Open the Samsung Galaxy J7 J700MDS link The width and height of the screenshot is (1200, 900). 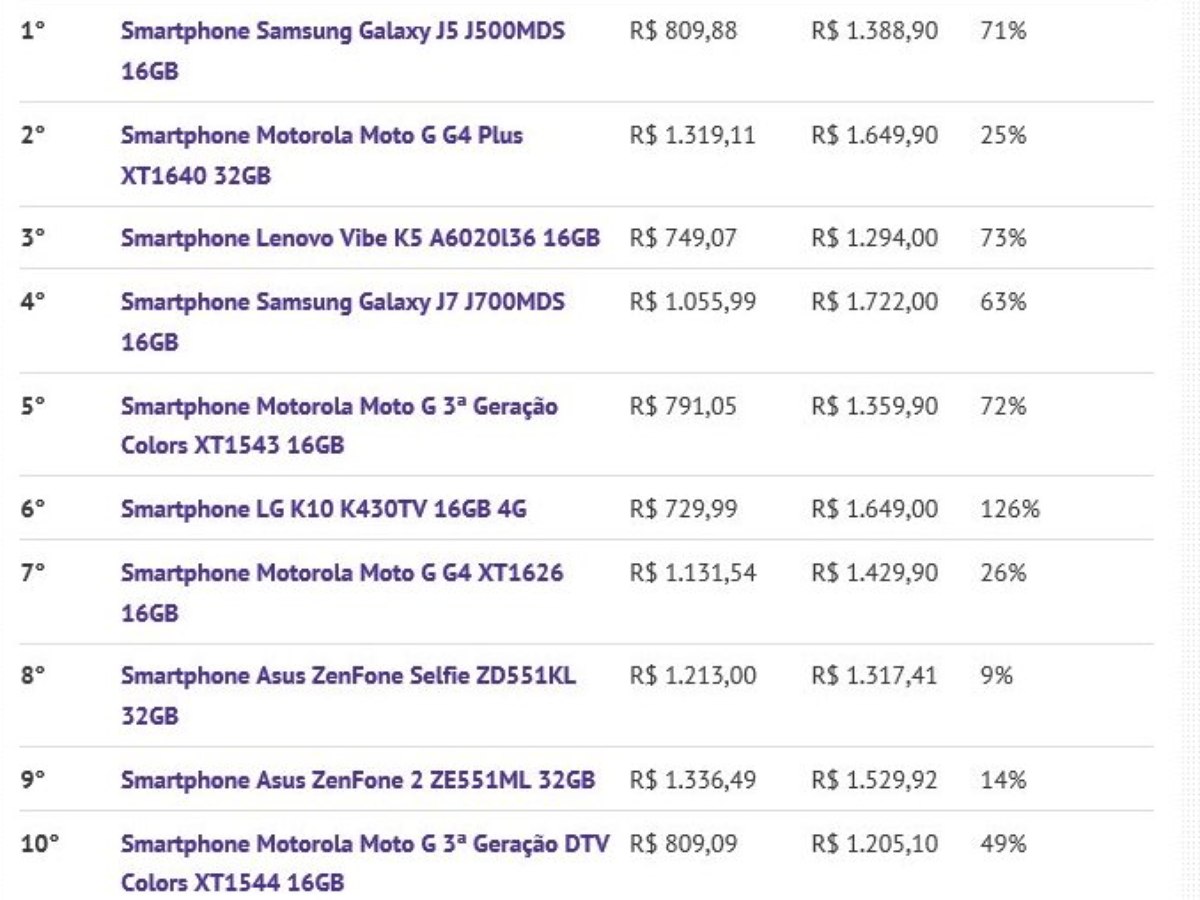[x=342, y=302]
